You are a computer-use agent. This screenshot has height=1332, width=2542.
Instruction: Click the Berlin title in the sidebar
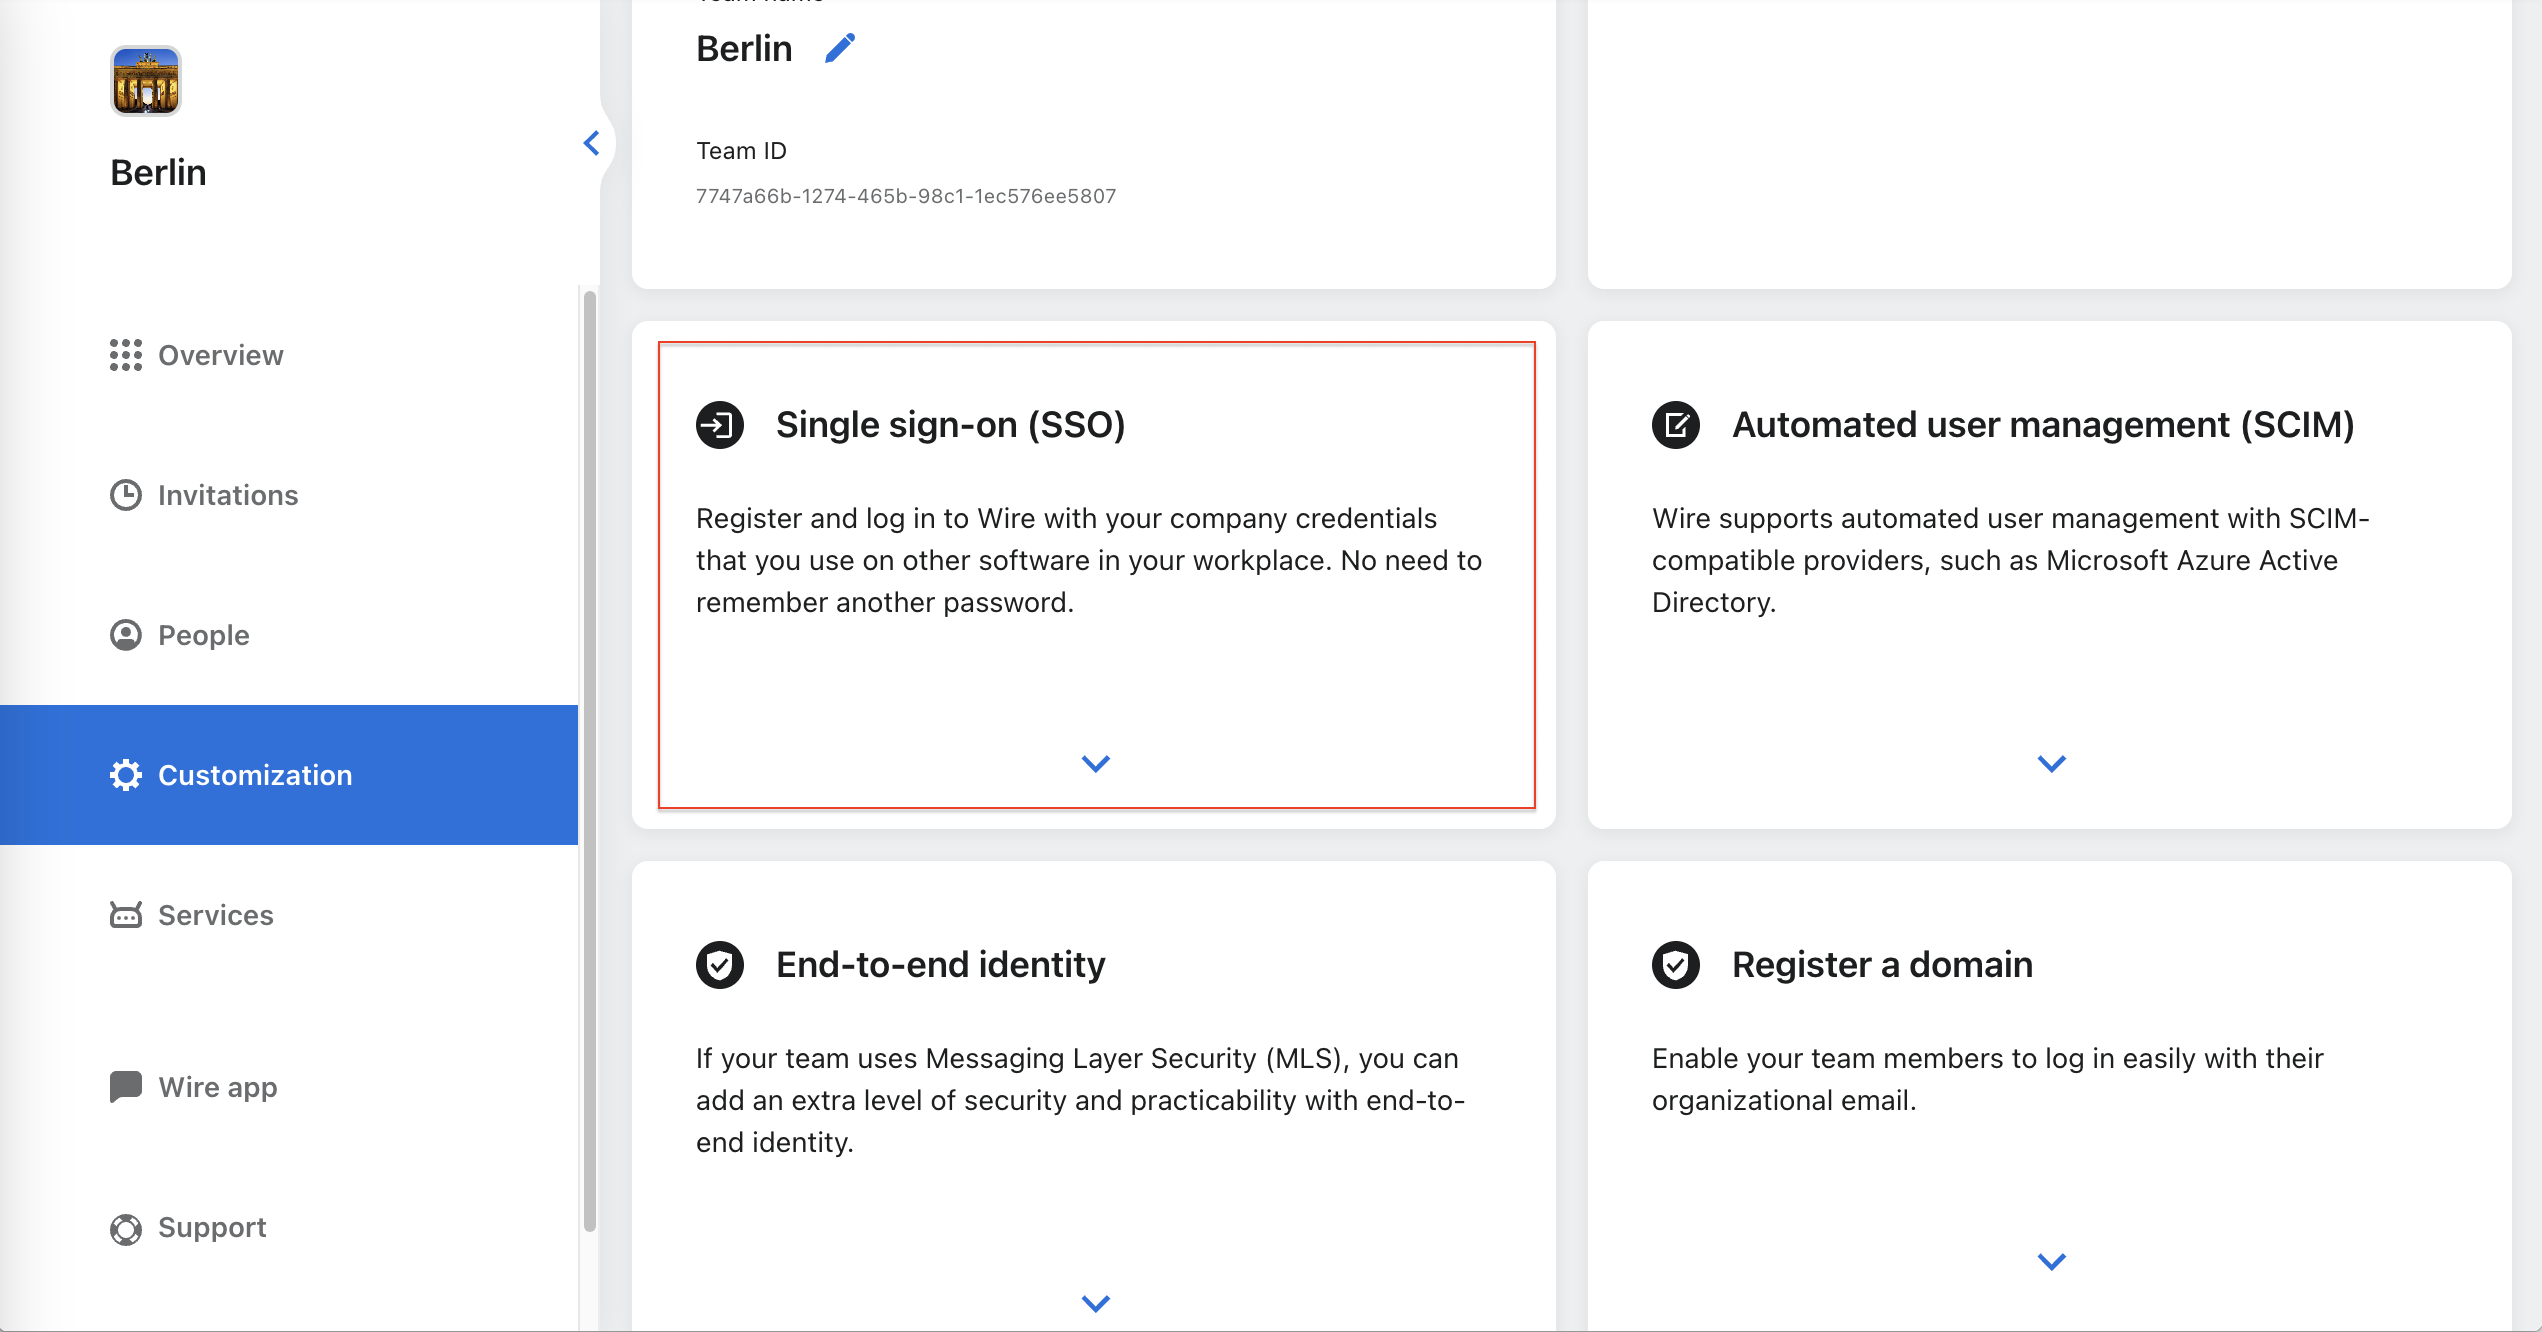tap(158, 173)
